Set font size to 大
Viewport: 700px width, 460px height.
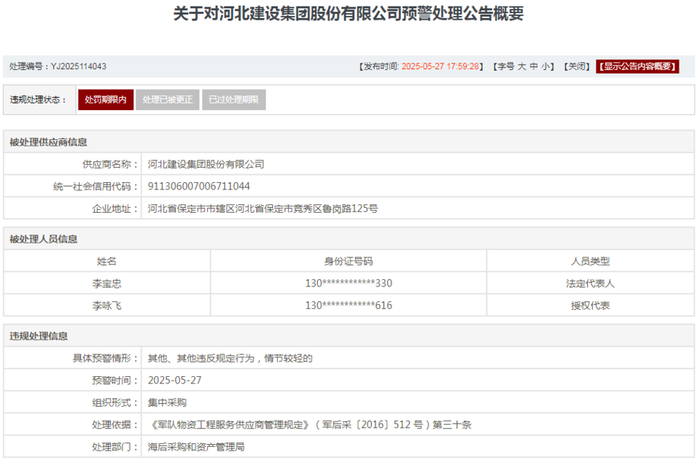tap(522, 67)
